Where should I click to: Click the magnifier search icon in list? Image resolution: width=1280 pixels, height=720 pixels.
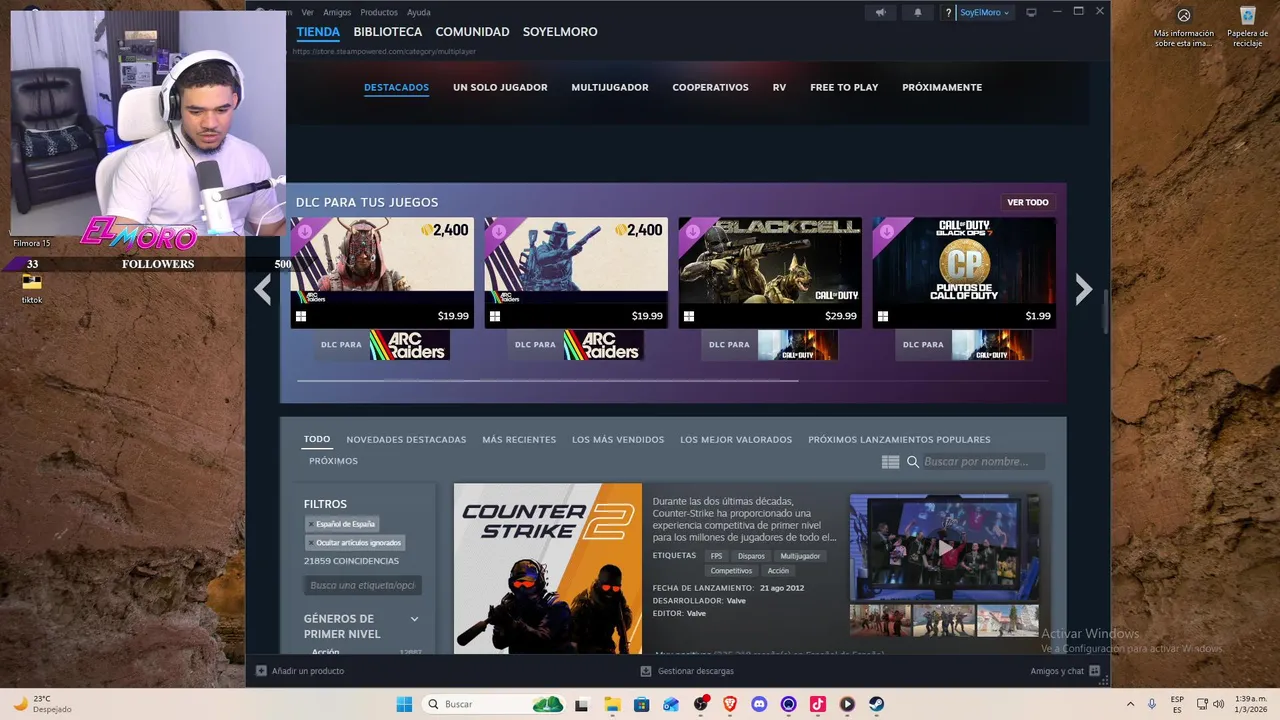pos(913,462)
